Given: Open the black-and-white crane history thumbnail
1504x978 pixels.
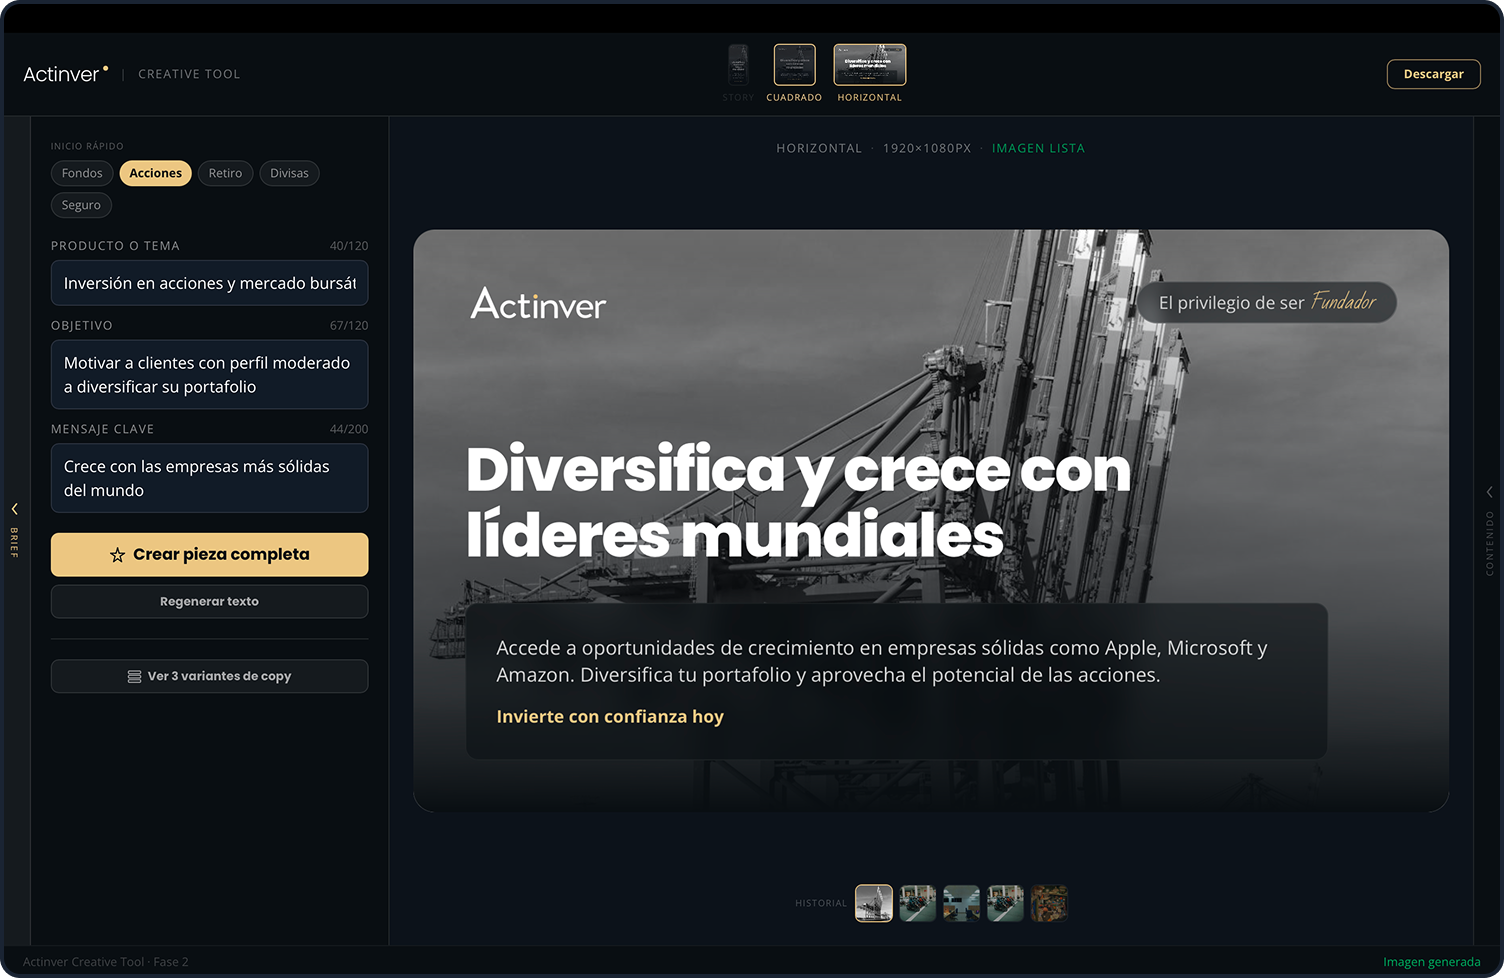Looking at the screenshot, I should (873, 903).
